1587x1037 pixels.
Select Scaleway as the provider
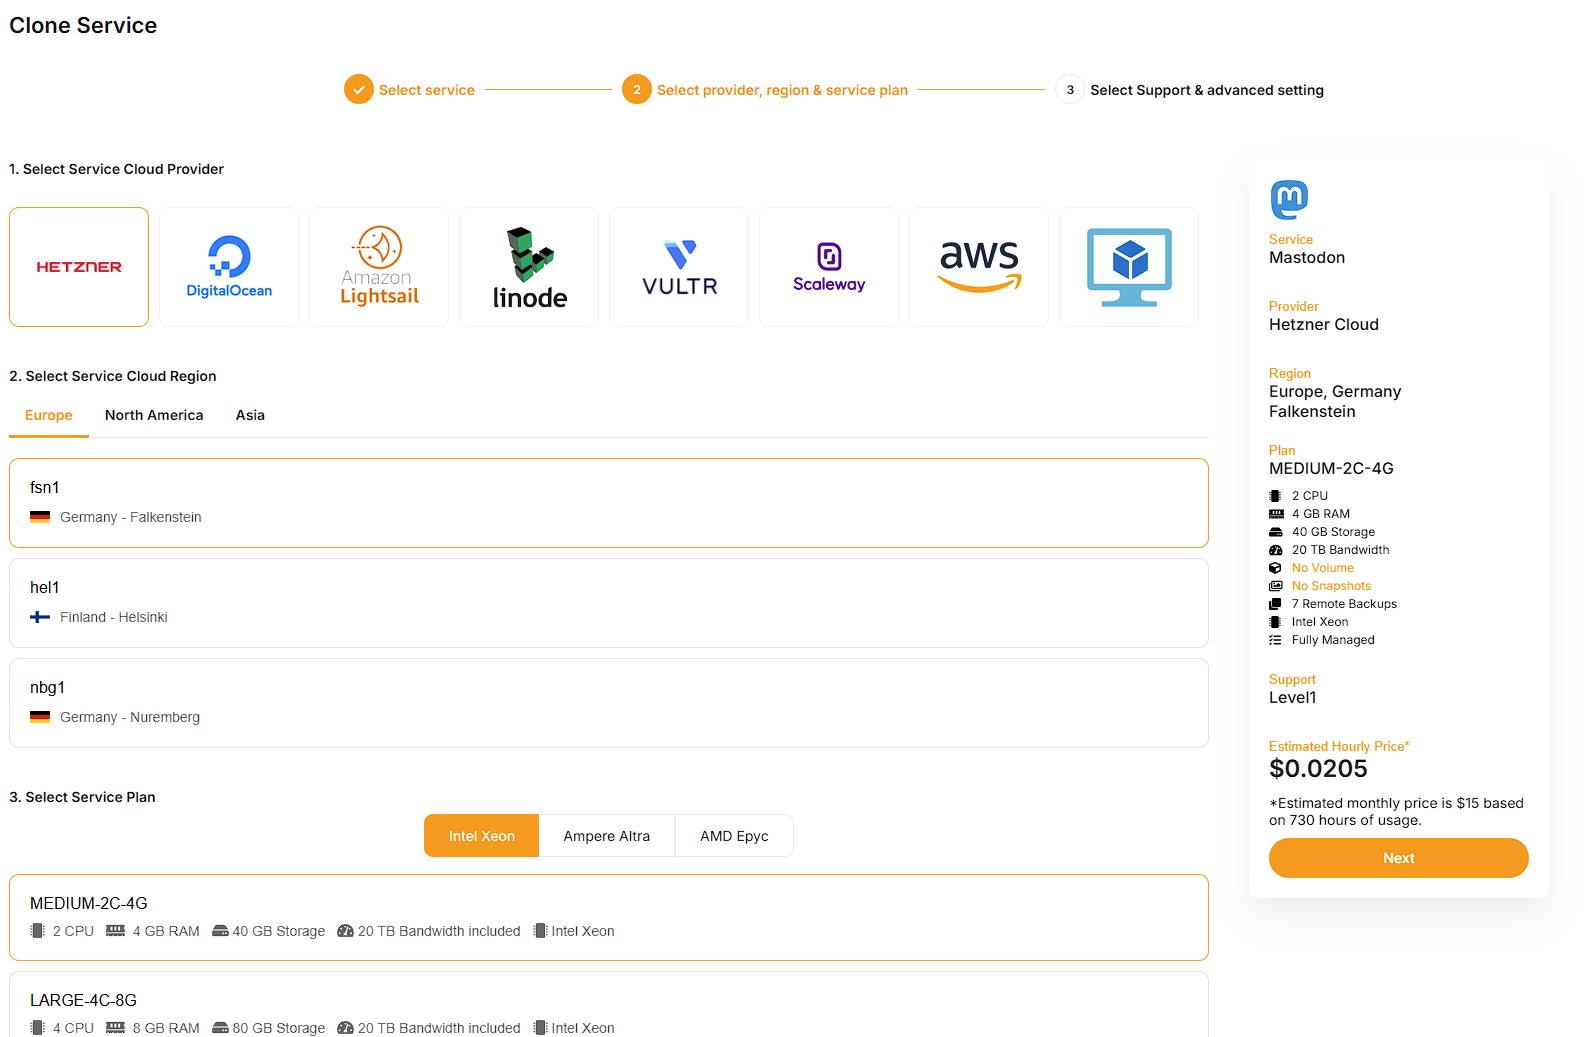[x=829, y=267]
